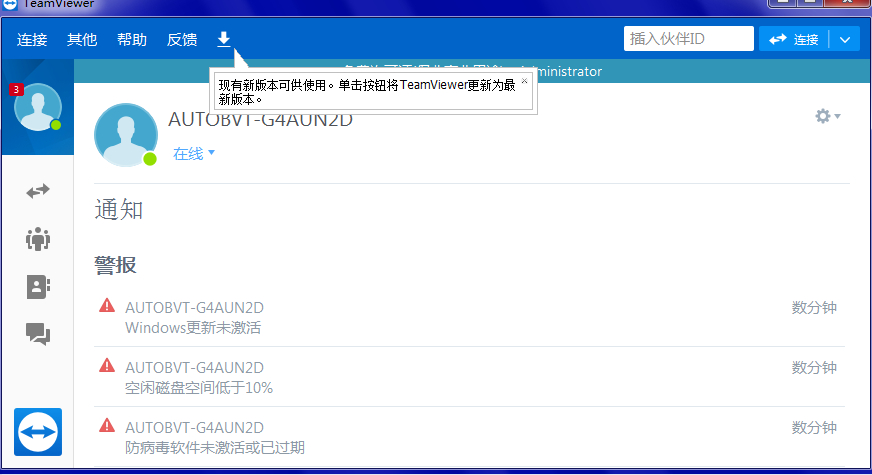Open the 在线 status dropdown
This screenshot has height=475, width=872.
click(x=194, y=154)
